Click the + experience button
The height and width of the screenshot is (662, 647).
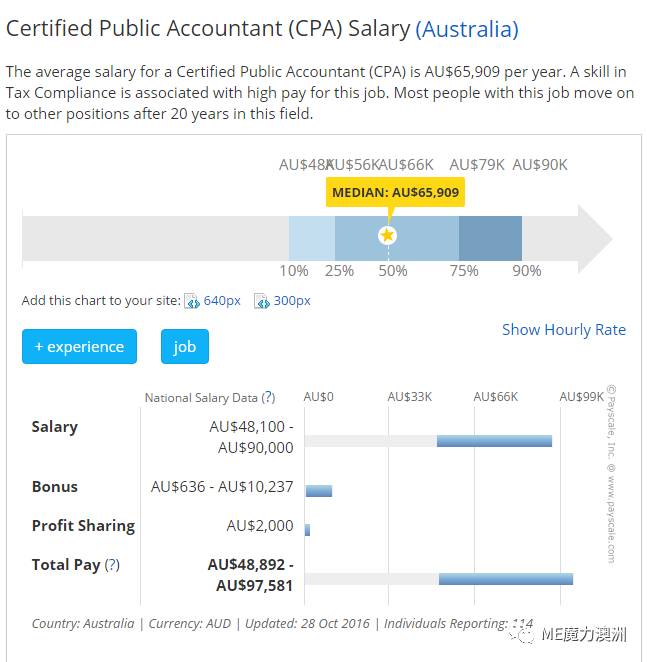(79, 346)
